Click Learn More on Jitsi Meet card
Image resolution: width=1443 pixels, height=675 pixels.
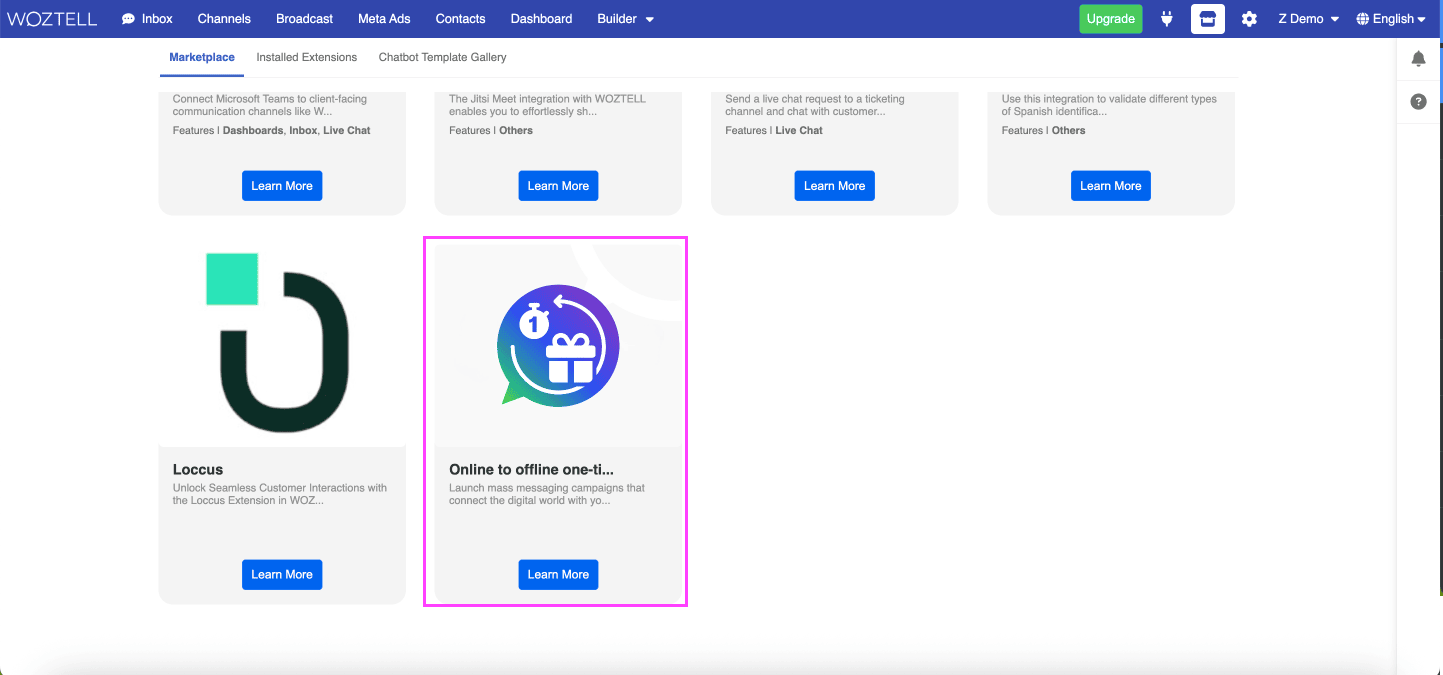tap(558, 186)
